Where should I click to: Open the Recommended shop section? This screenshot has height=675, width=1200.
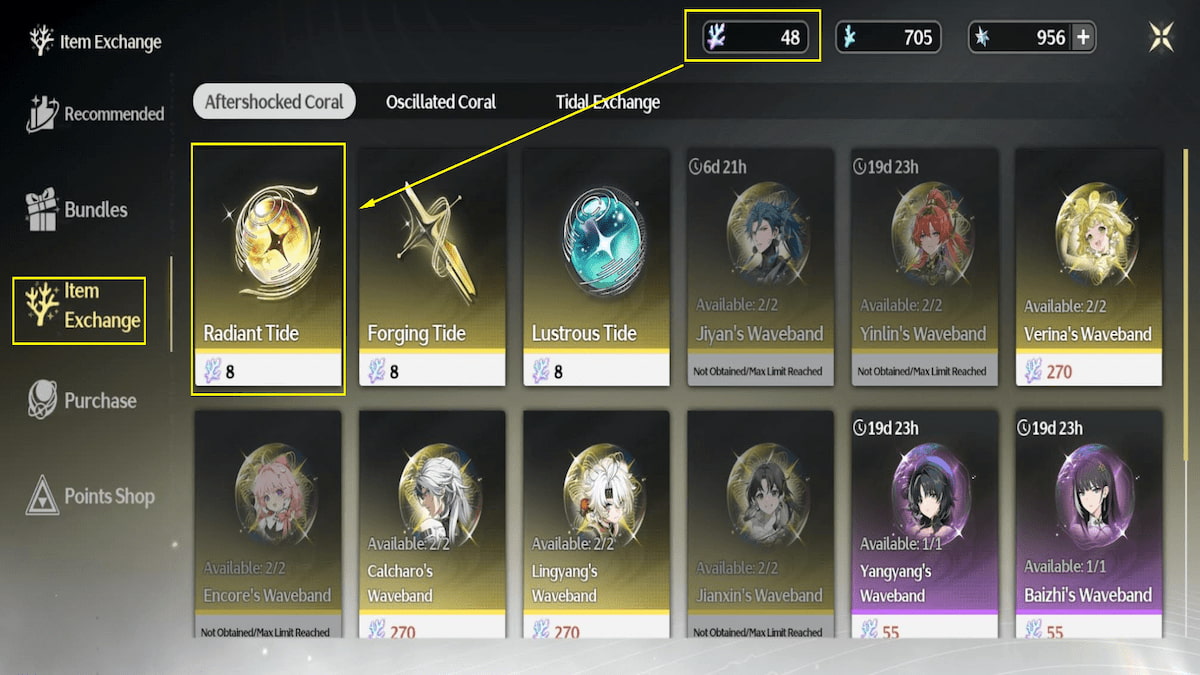94,114
